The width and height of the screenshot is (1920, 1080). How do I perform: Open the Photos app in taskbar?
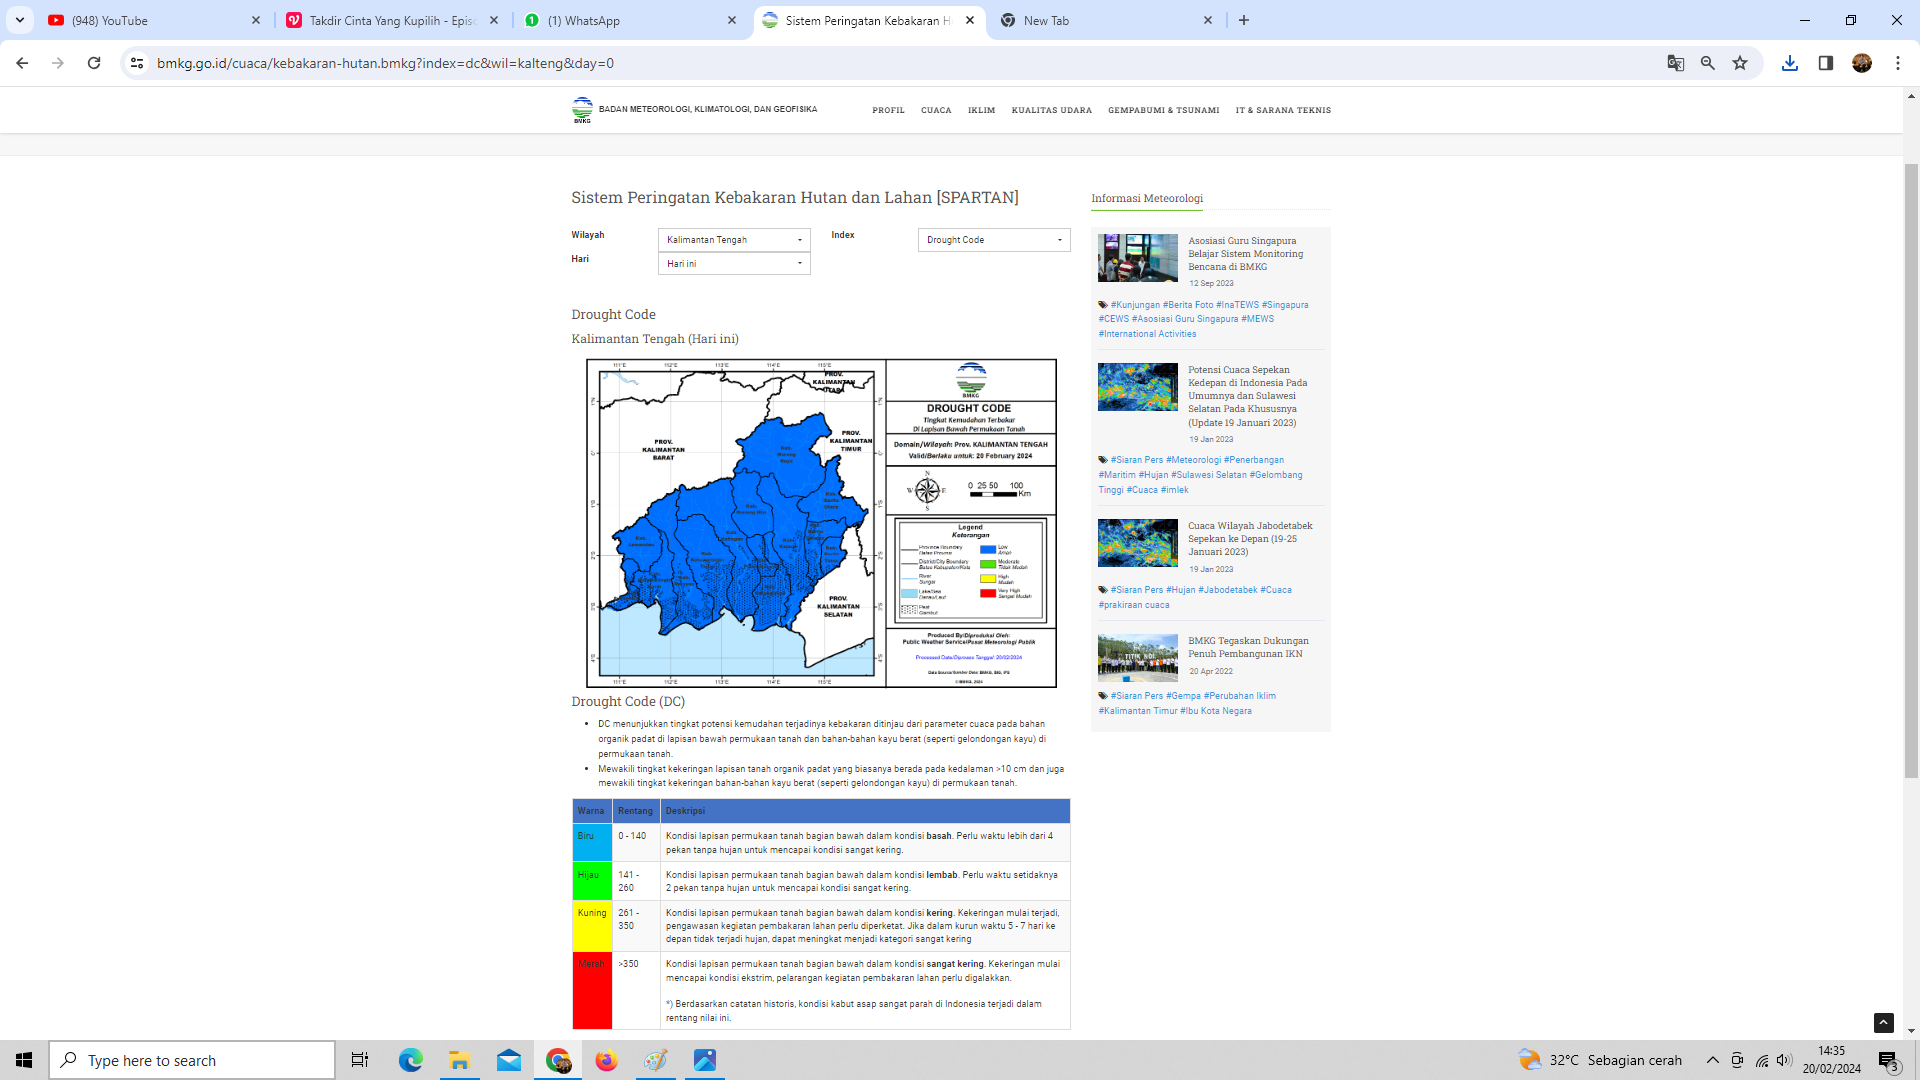click(x=705, y=1060)
